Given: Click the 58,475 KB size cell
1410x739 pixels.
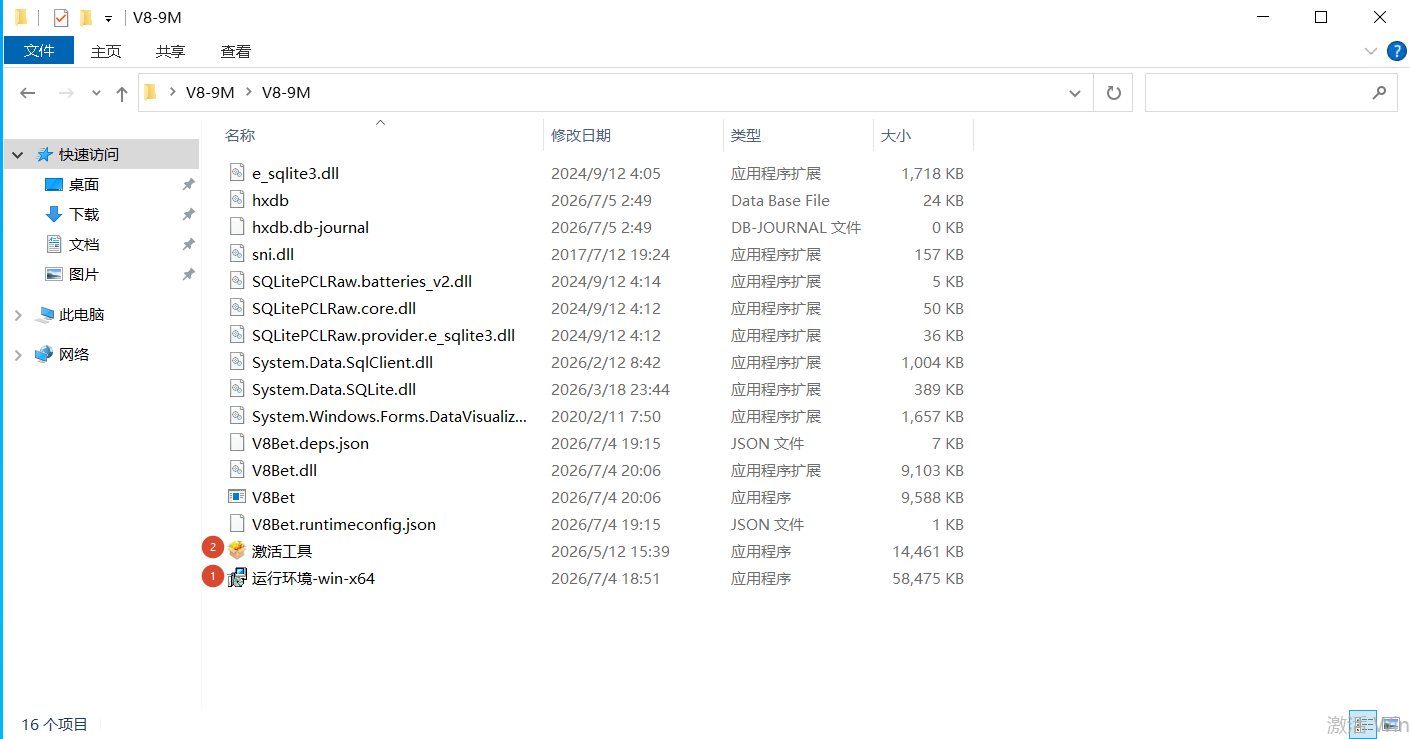Looking at the screenshot, I should (928, 578).
